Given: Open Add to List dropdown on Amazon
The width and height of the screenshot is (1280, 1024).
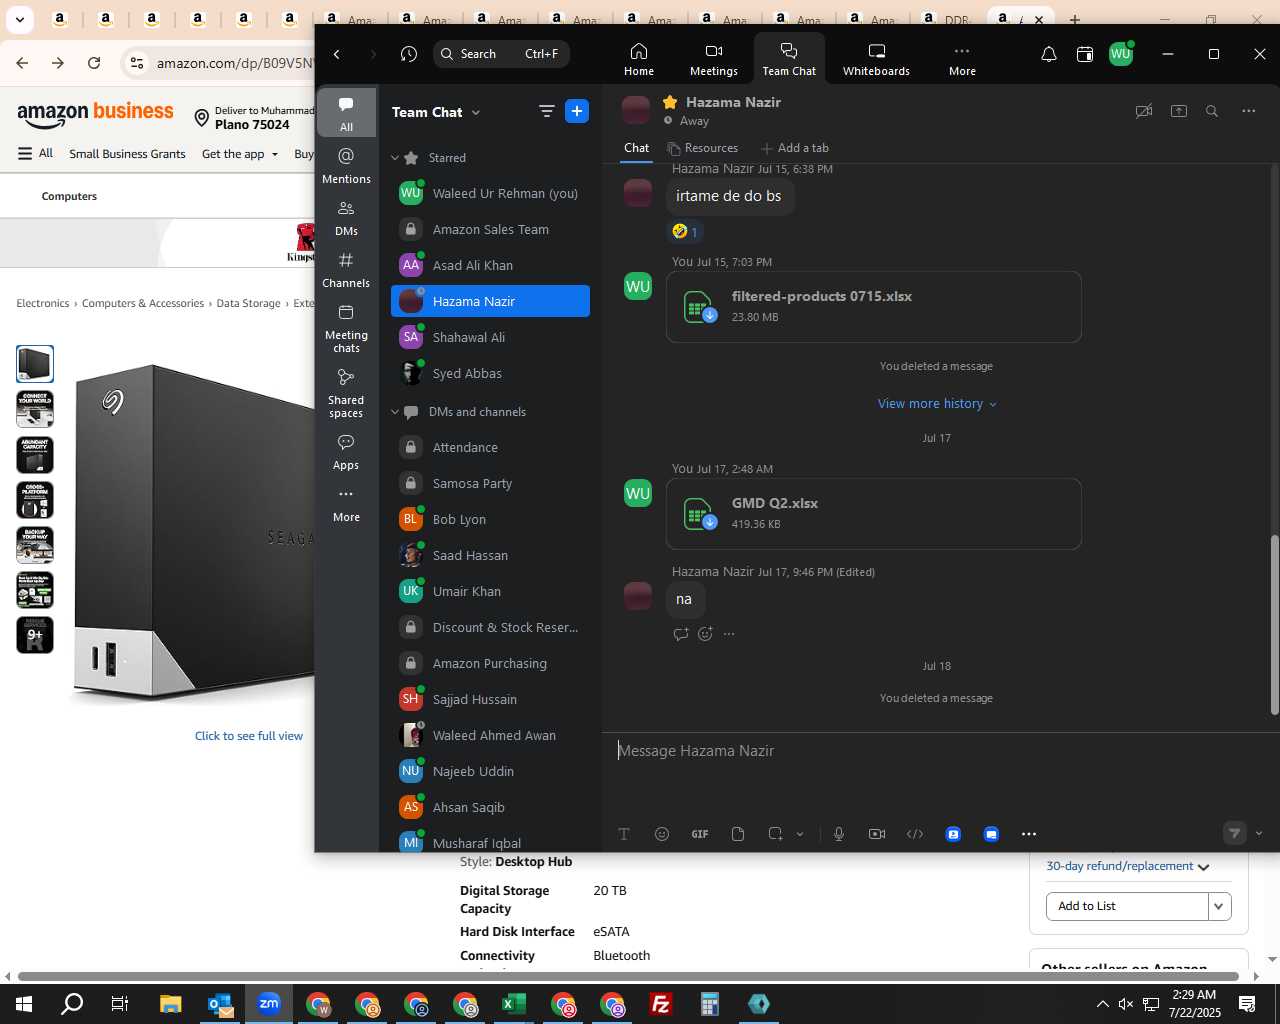Looking at the screenshot, I should point(1219,906).
